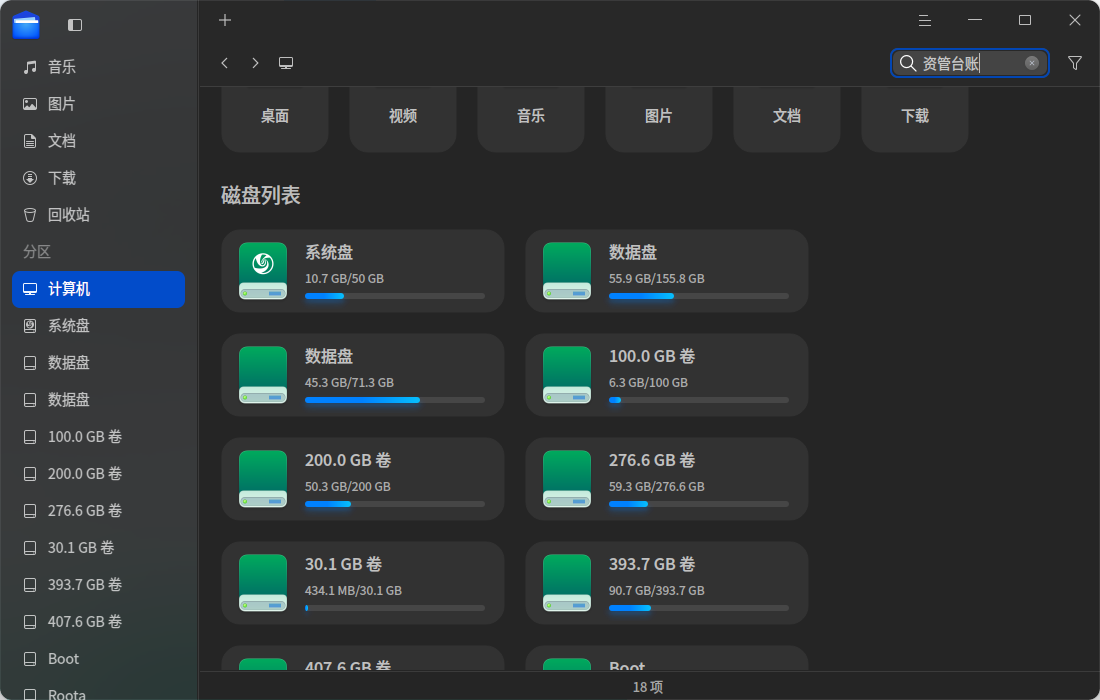Click the search magnifier icon

907,63
